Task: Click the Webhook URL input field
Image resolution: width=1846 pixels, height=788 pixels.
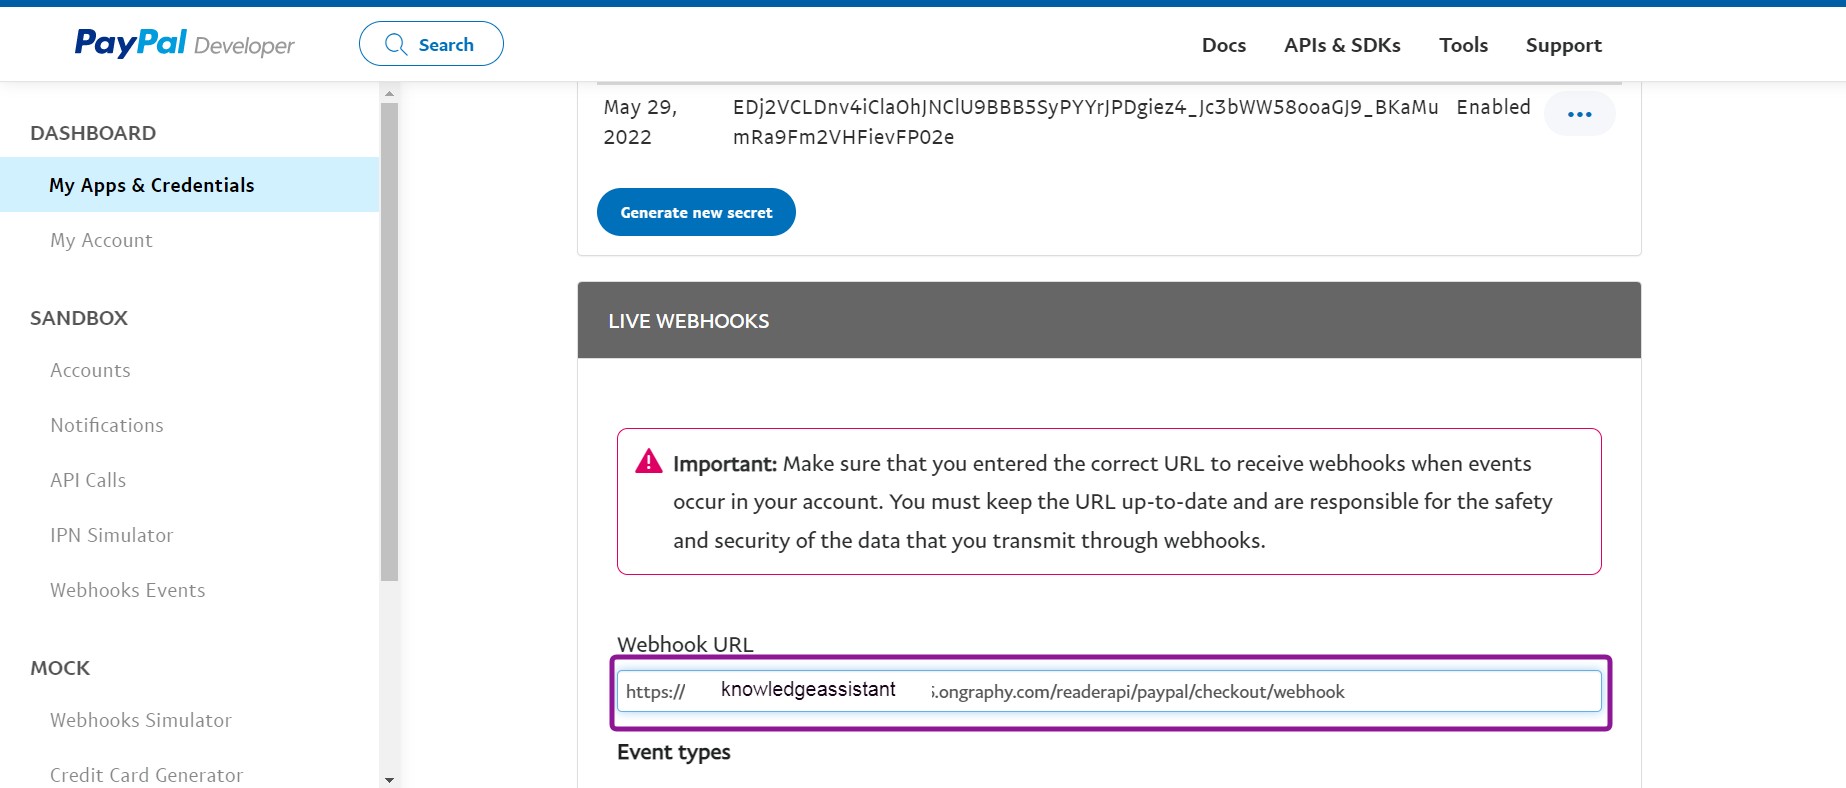Action: 1109,691
